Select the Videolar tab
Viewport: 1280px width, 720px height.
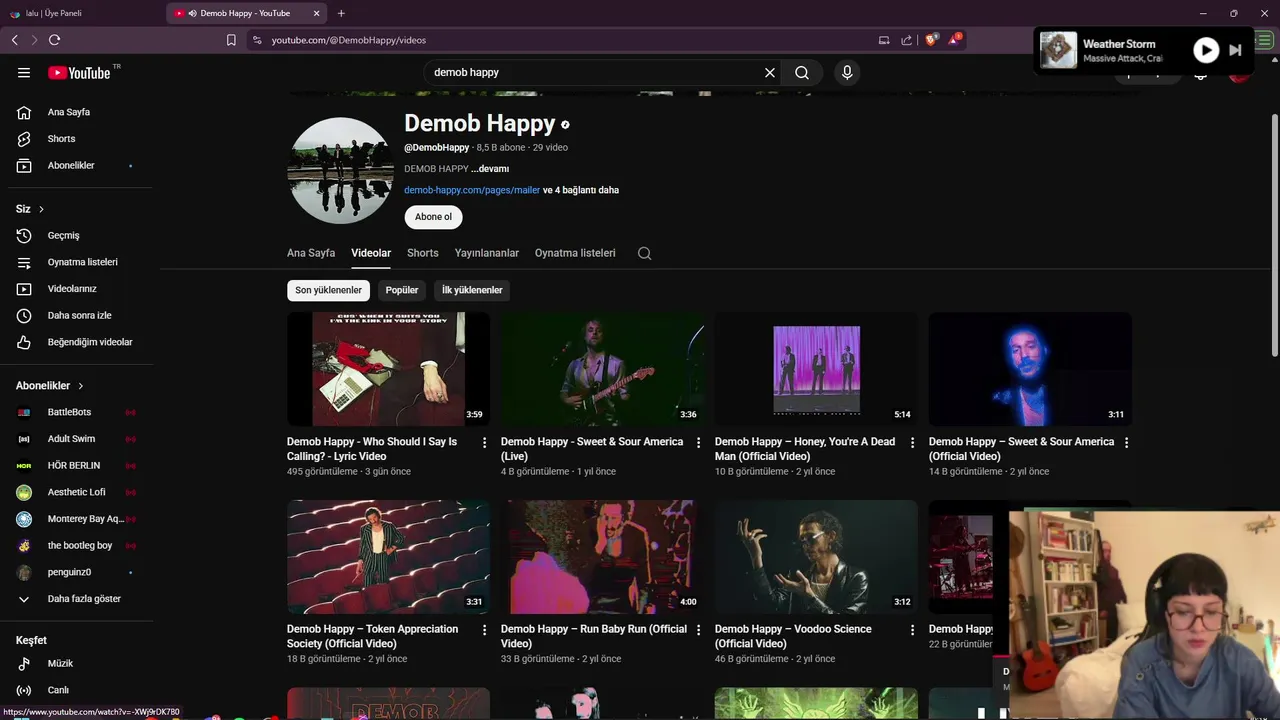coord(371,253)
